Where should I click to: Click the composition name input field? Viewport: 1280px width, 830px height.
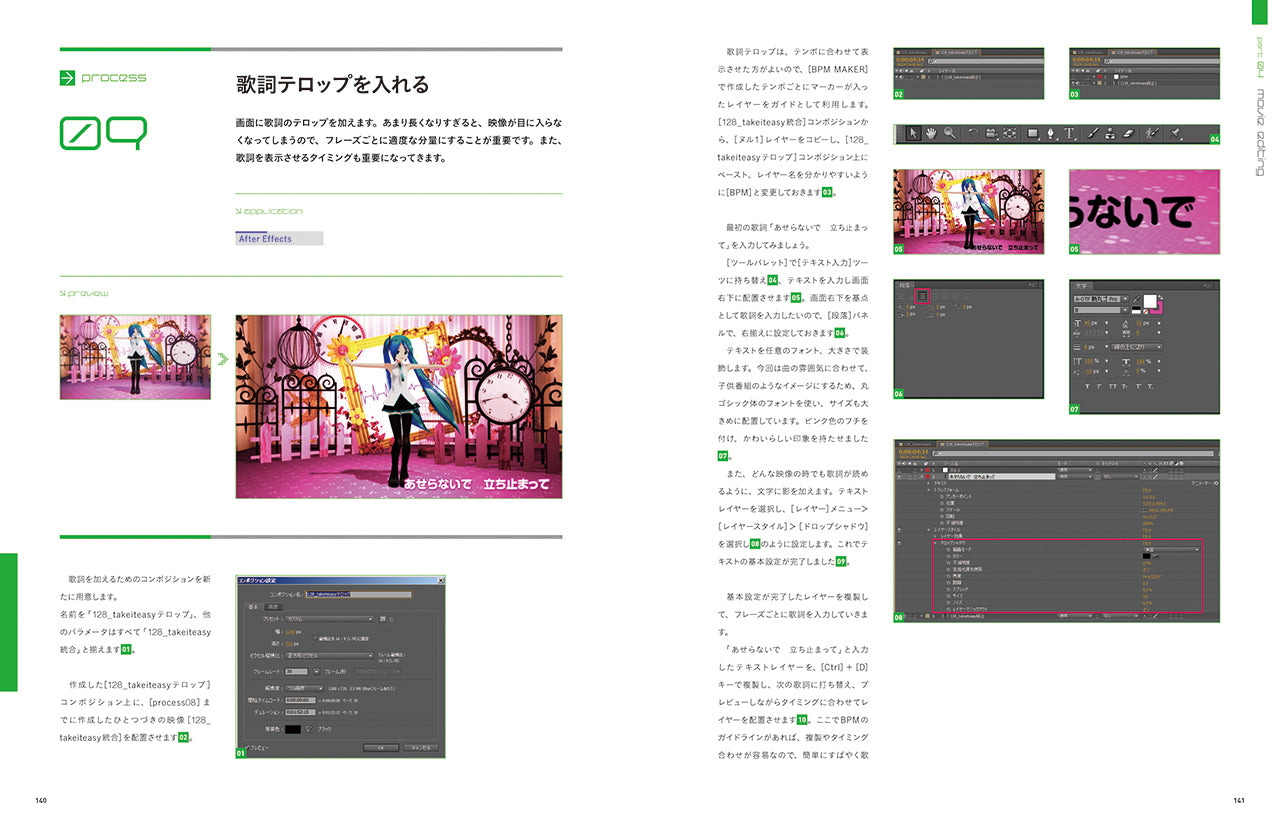point(359,594)
